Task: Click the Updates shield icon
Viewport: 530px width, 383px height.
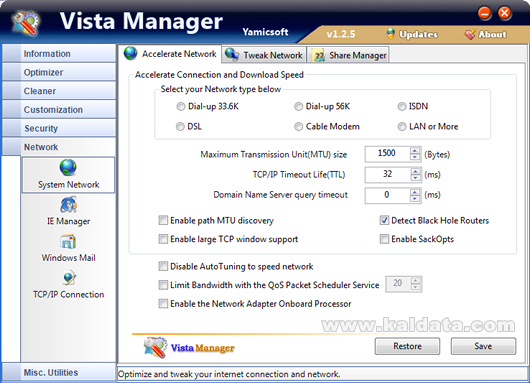Action: click(391, 34)
